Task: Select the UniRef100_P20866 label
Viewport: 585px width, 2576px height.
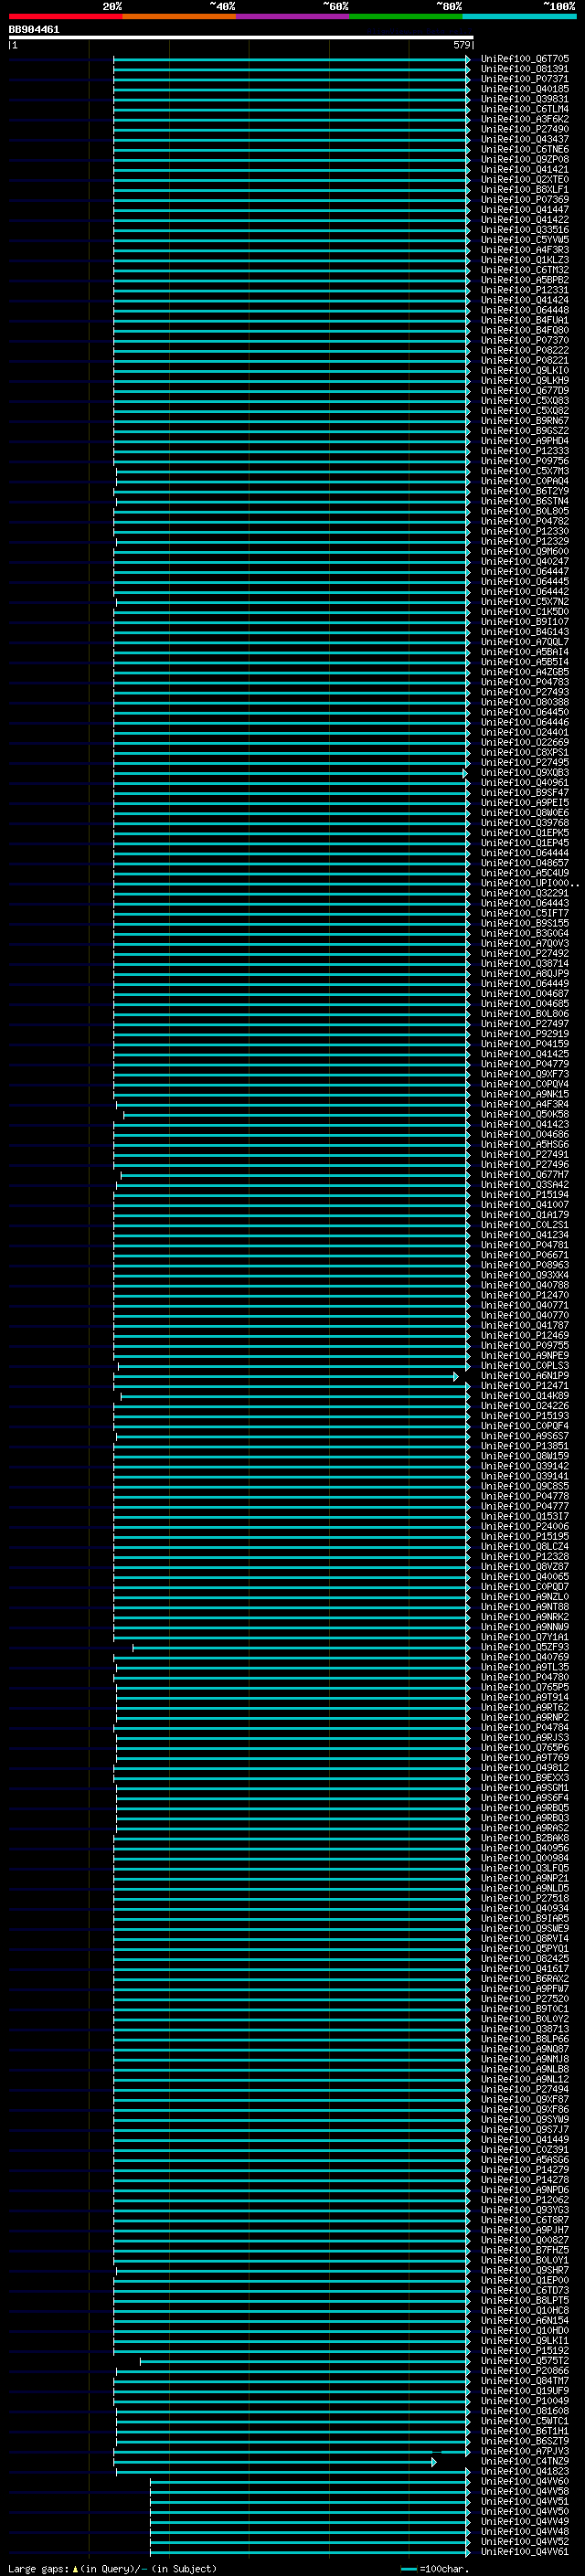Action: tap(525, 2371)
